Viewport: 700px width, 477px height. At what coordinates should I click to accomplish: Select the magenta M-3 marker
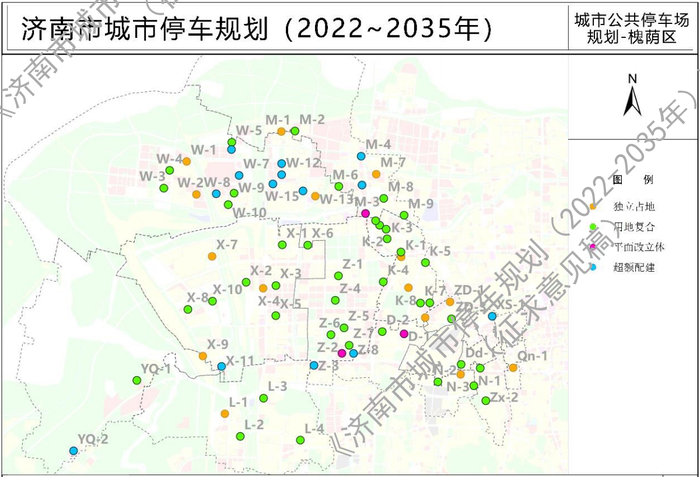tap(365, 213)
